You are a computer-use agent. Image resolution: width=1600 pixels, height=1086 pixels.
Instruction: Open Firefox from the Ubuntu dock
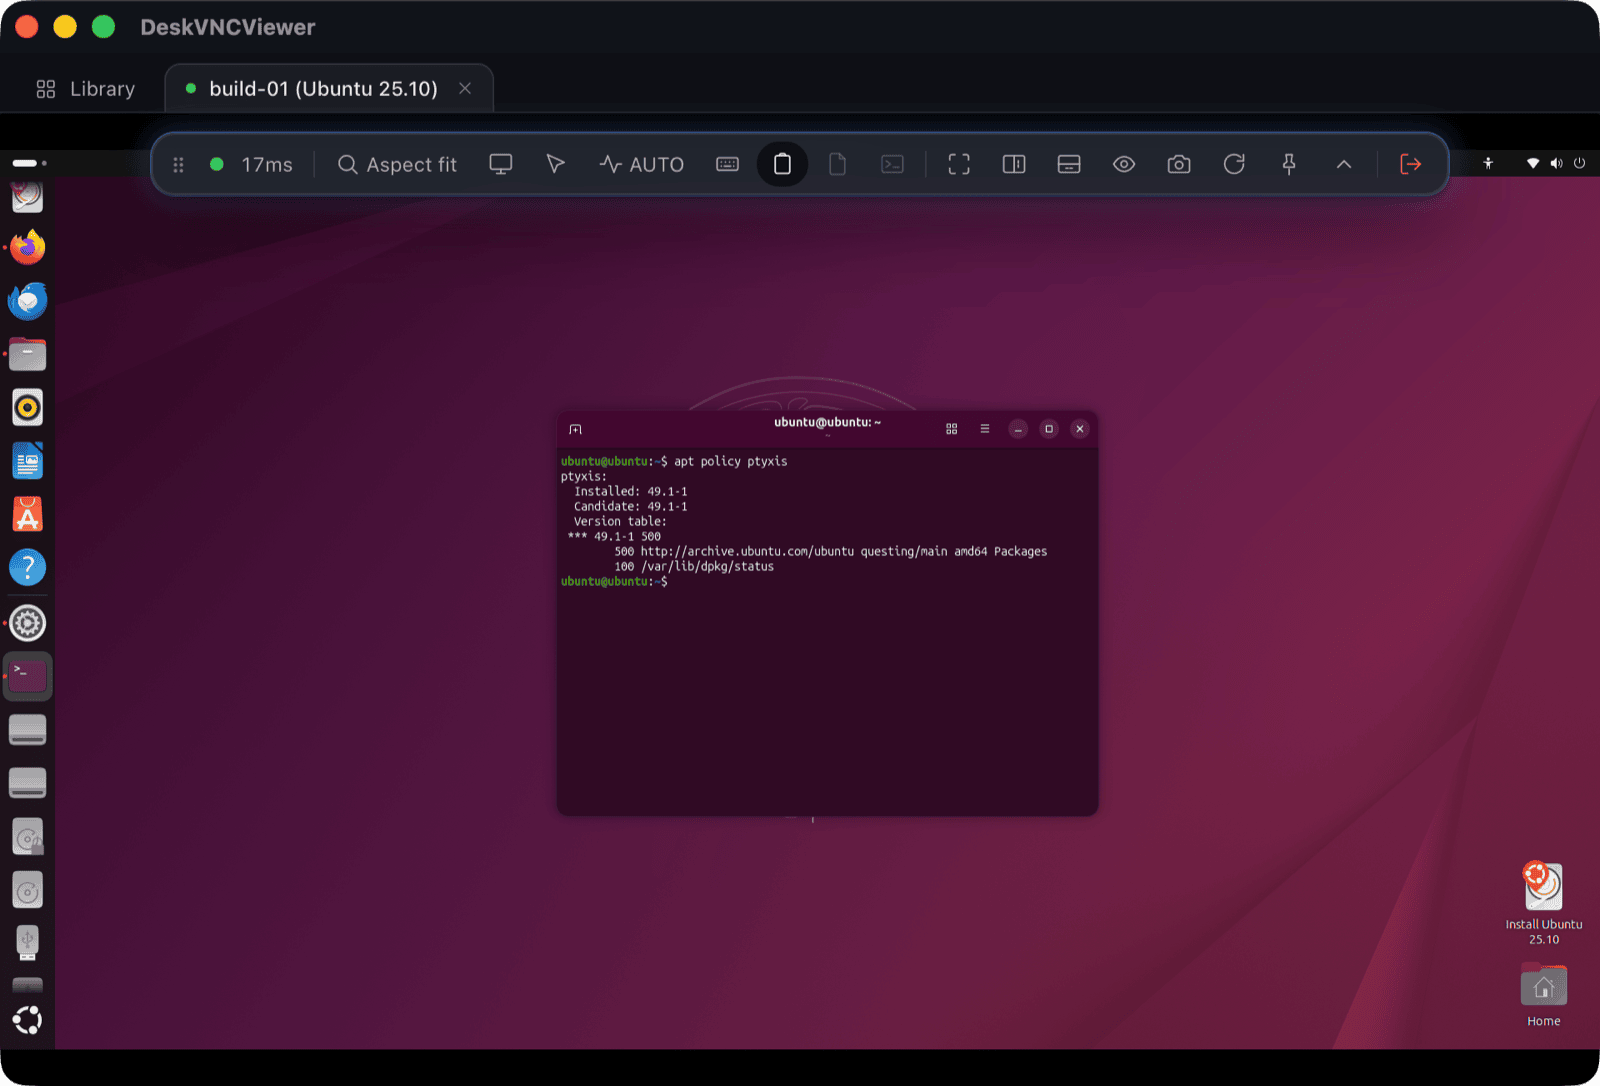pyautogui.click(x=28, y=247)
